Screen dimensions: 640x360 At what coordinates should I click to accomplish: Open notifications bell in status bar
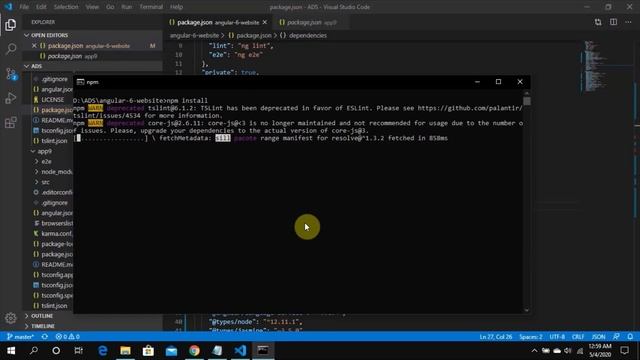click(x=630, y=337)
